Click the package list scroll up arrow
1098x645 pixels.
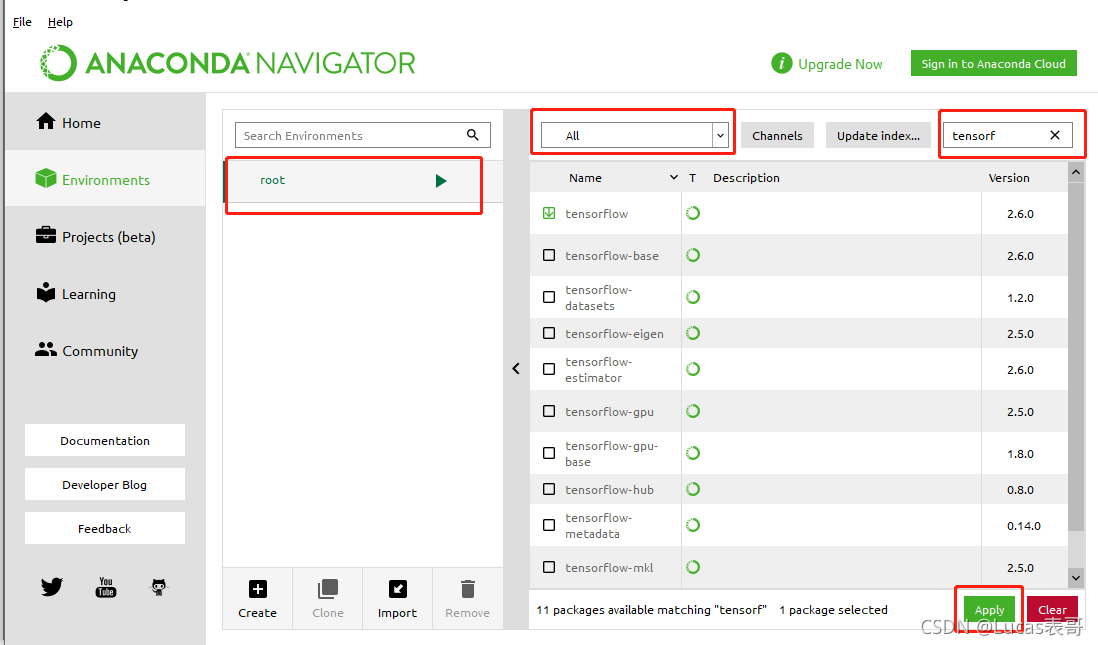pos(1076,172)
